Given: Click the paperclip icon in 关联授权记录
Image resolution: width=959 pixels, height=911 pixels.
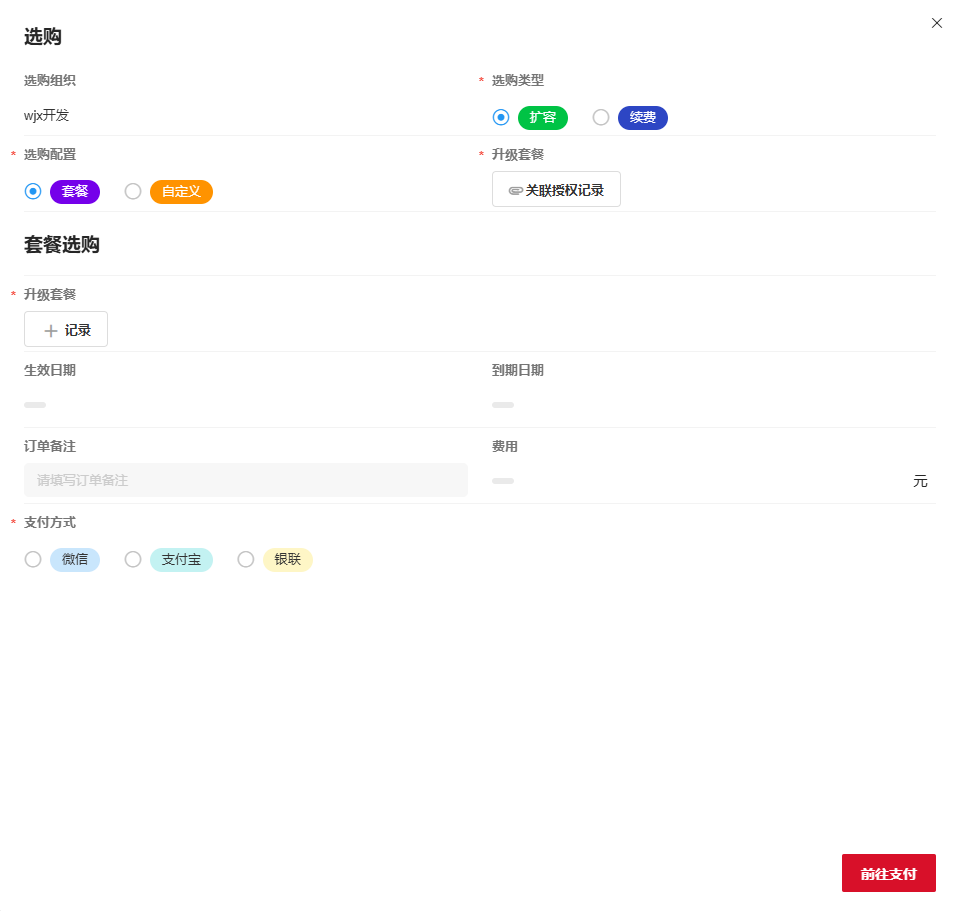Looking at the screenshot, I should pos(516,190).
